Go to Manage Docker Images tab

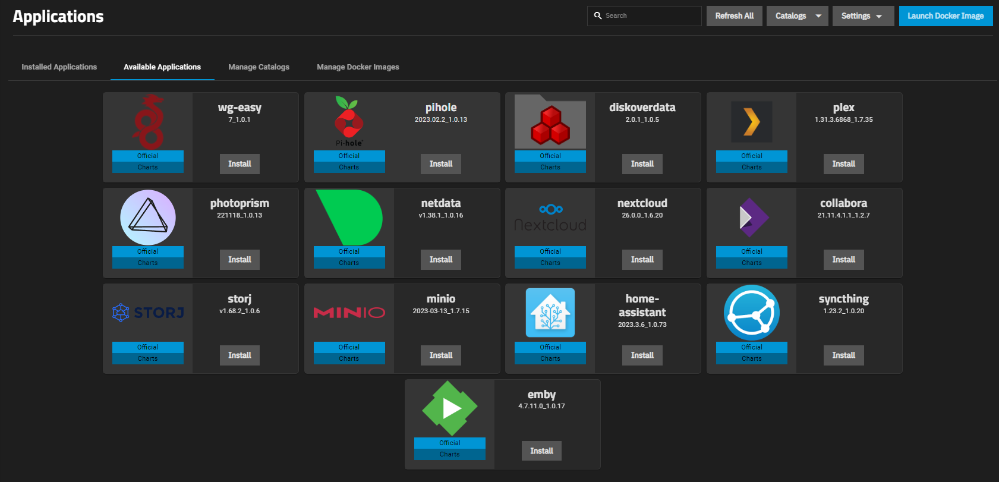coord(358,67)
